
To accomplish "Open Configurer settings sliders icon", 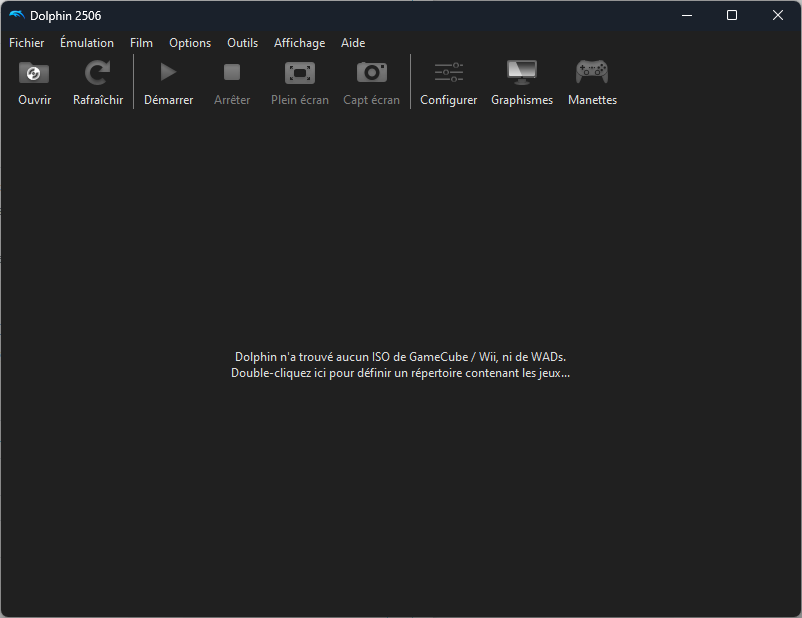I will (448, 73).
